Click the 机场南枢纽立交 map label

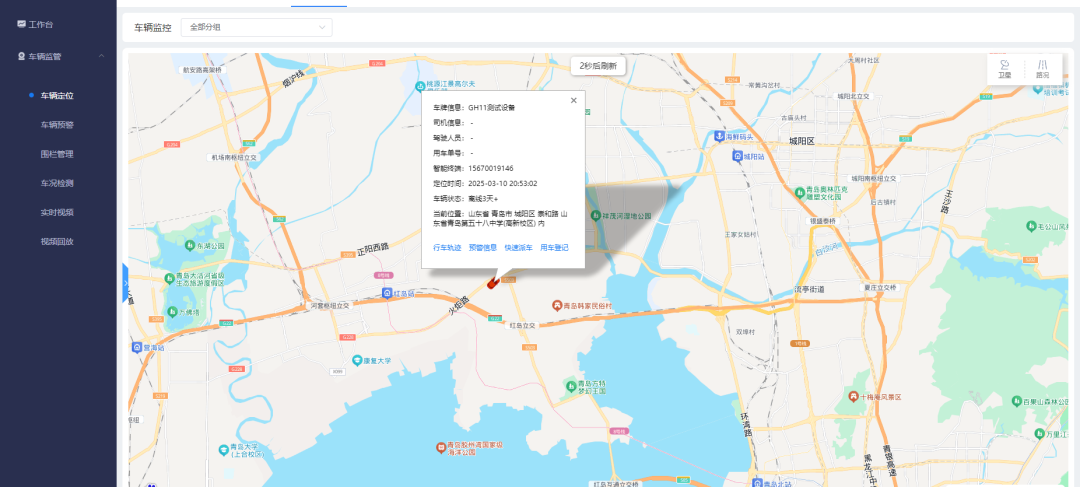pos(234,158)
